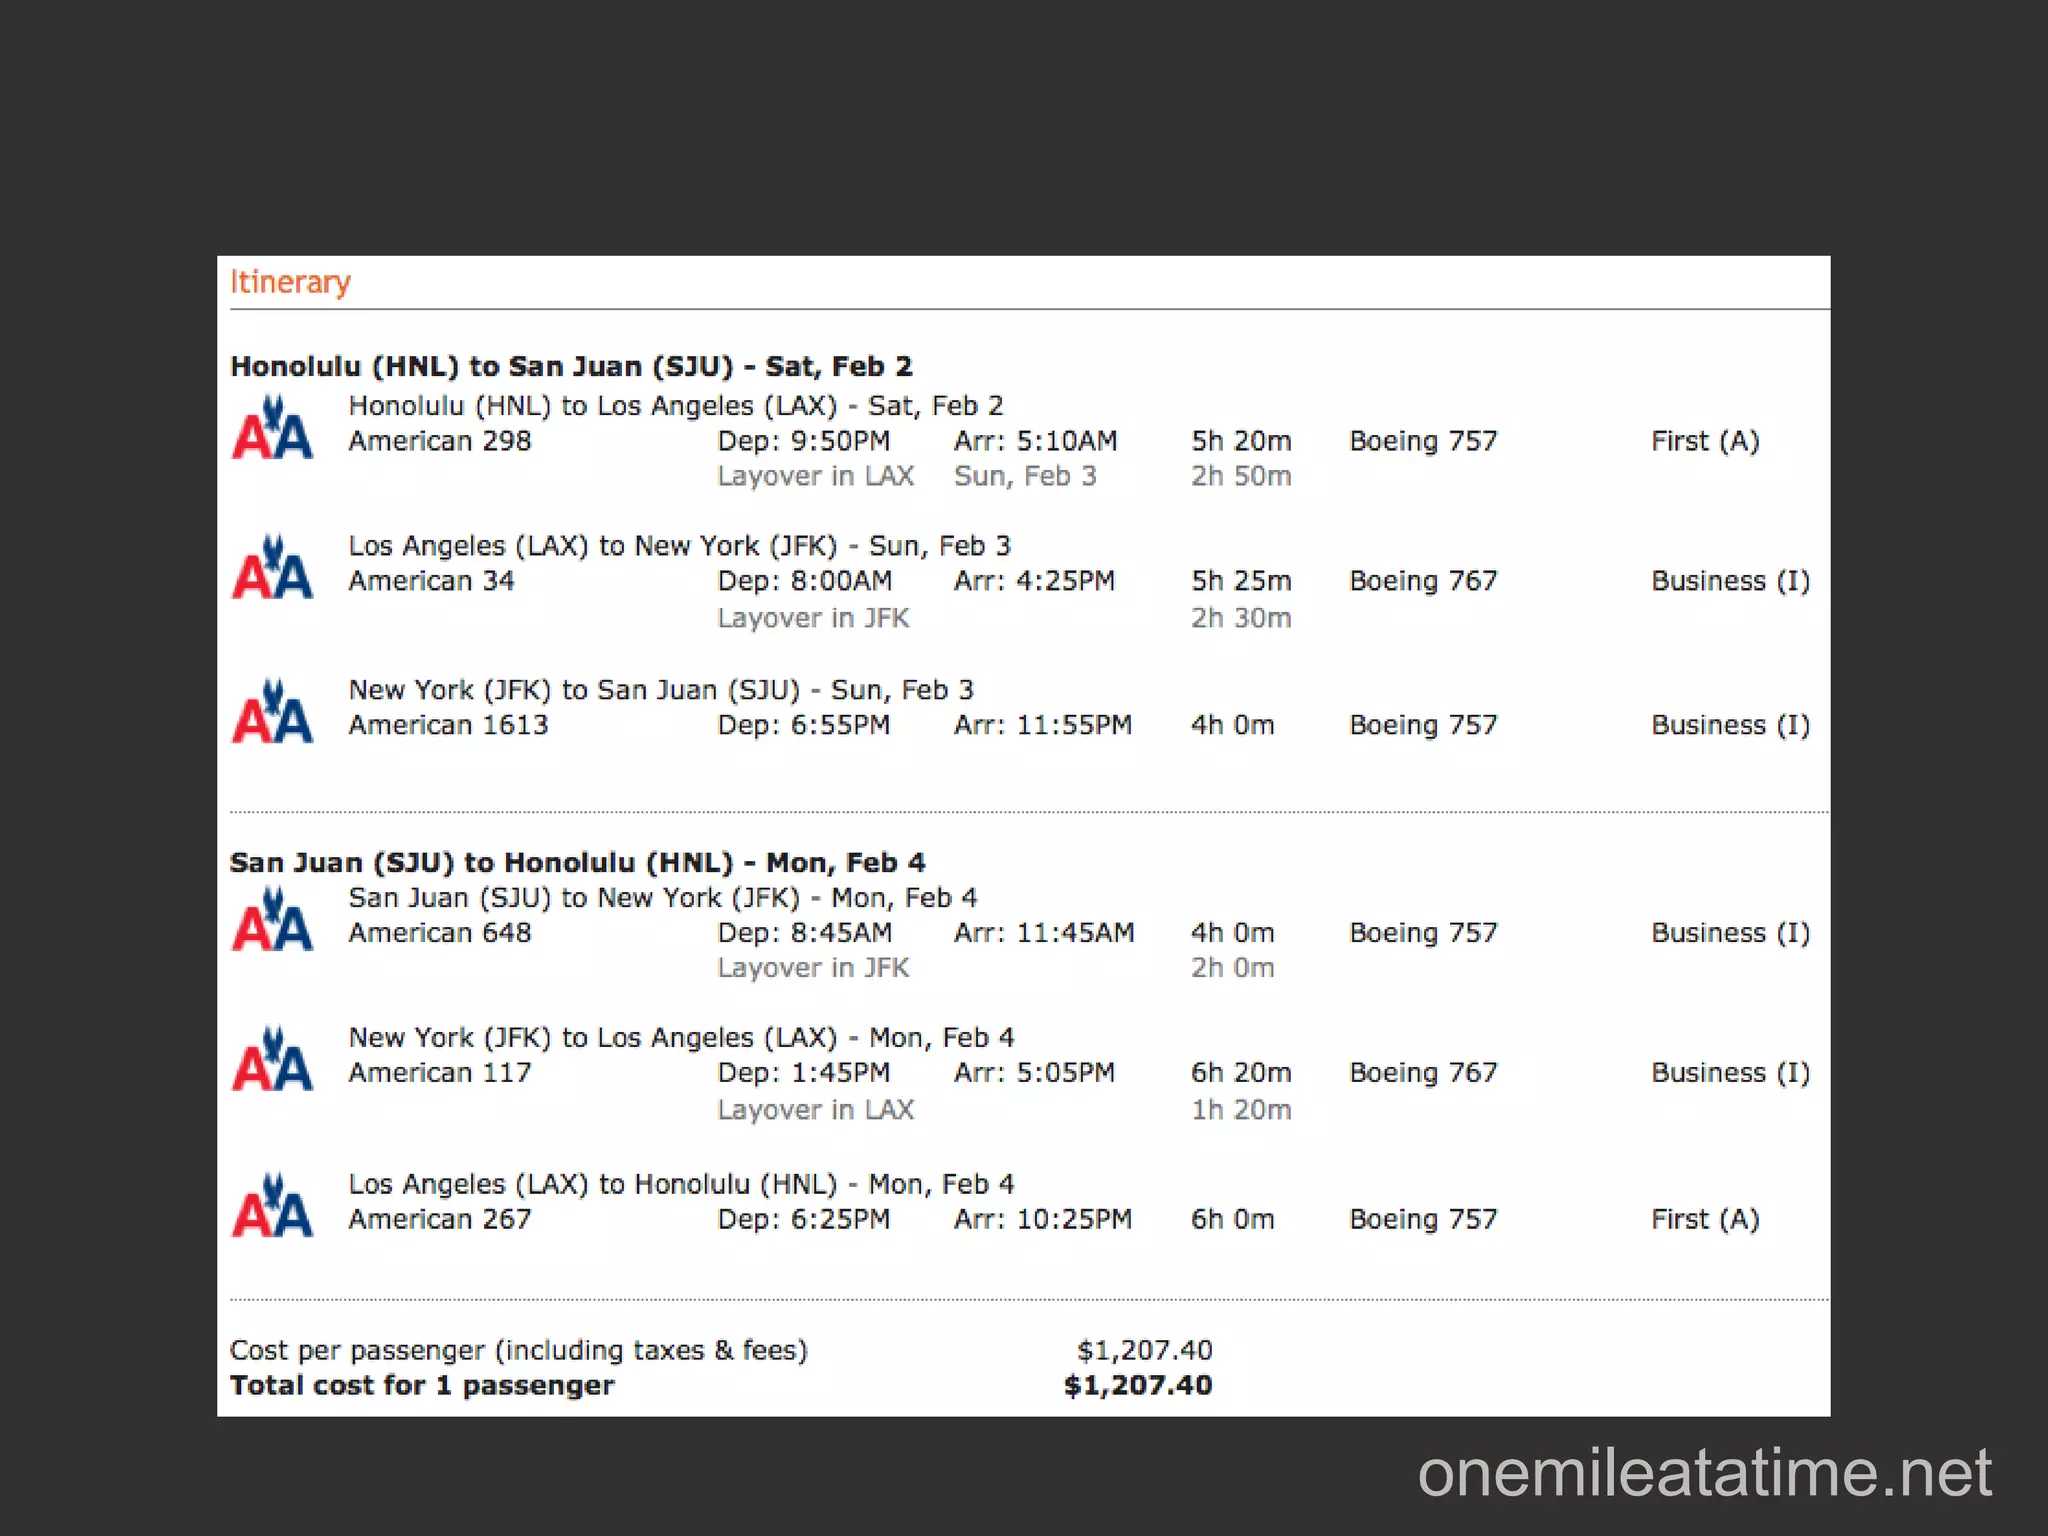Click the American Airlines logo beside flight American 648
This screenshot has height=1536, width=2048.
click(x=272, y=919)
